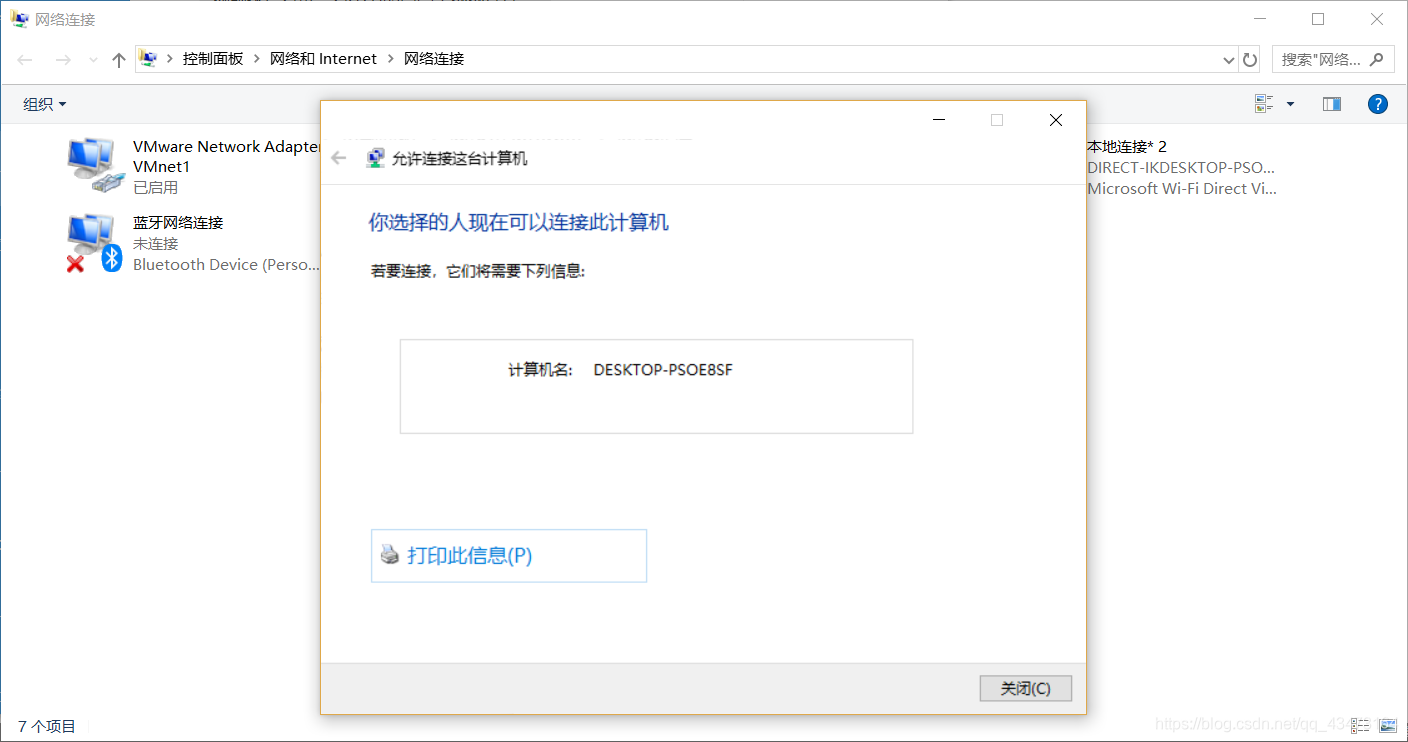Image resolution: width=1408 pixels, height=742 pixels.
Task: Click the 蓝牙网络连接 name label
Action: pyautogui.click(x=178, y=222)
